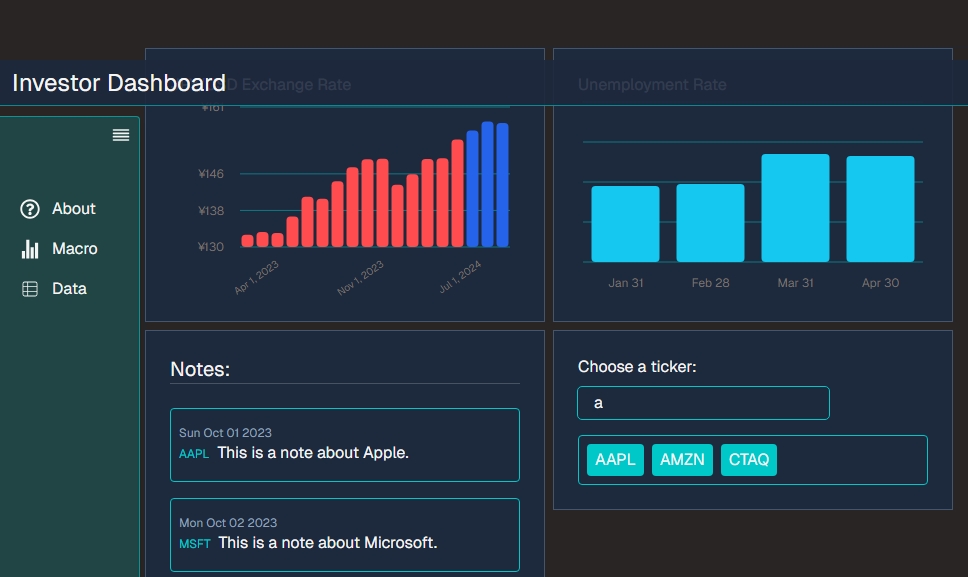Click the note about Apple

point(344,445)
